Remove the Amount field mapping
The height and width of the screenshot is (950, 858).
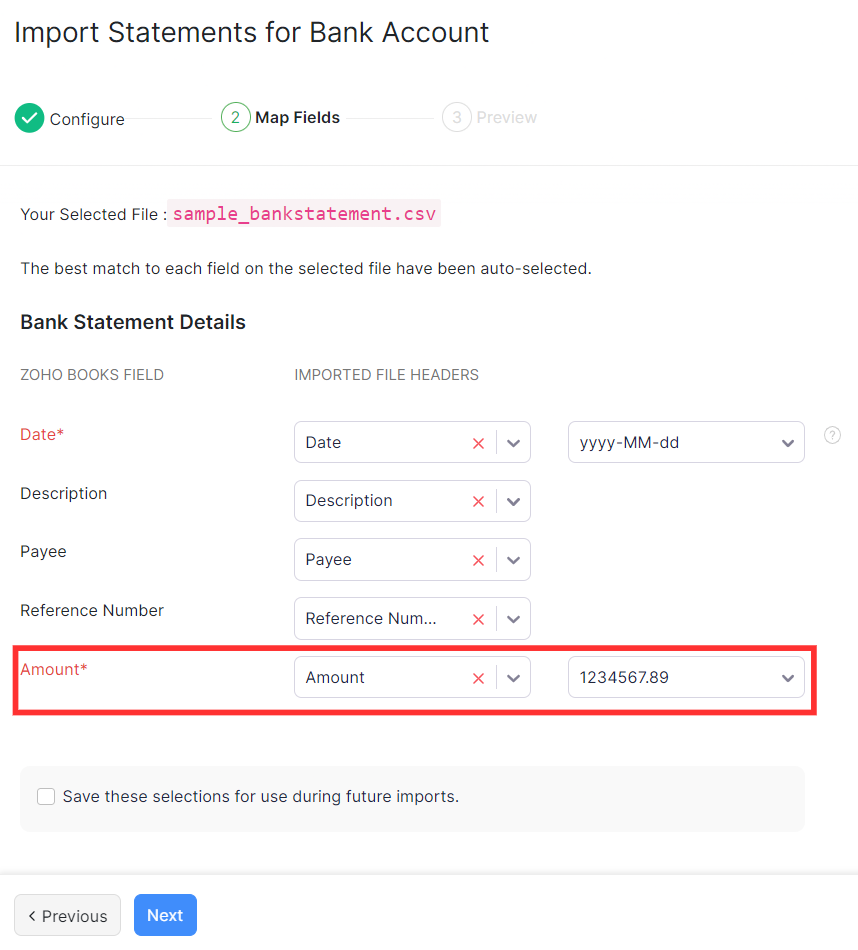[x=478, y=678]
